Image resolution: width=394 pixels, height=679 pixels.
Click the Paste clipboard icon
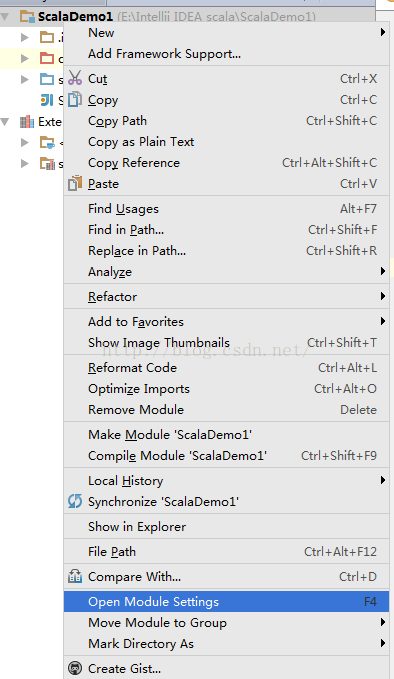click(x=75, y=183)
